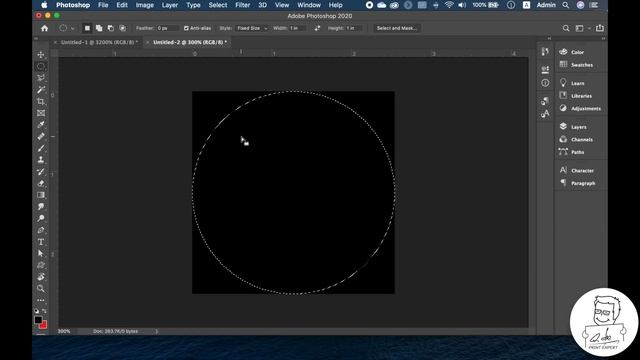Select the Magic Wand tool
This screenshot has width=640, height=360.
click(x=41, y=90)
